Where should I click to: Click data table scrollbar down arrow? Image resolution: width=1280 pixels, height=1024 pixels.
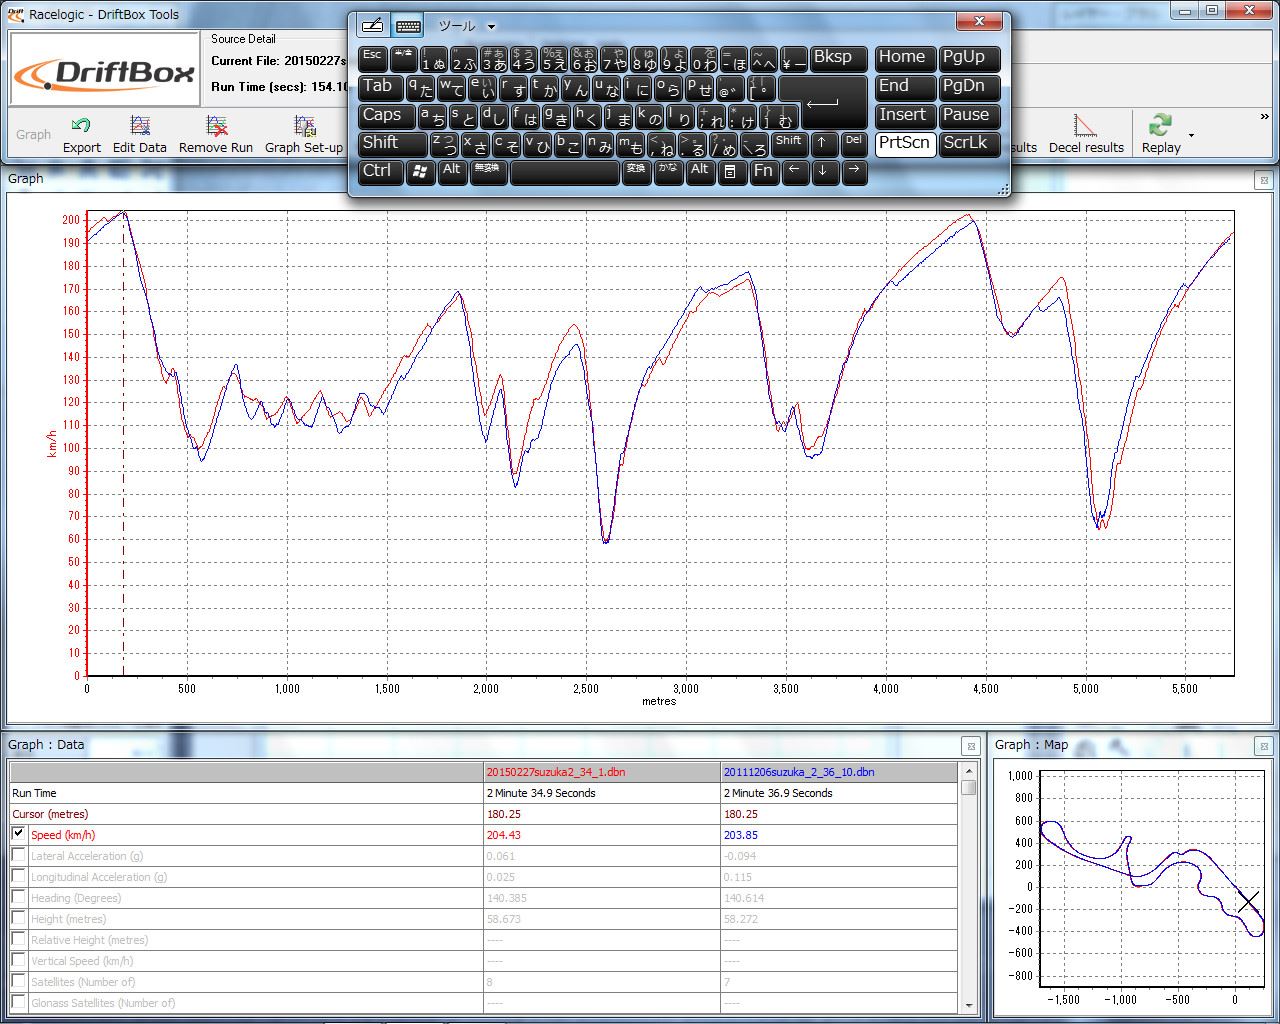968,1005
